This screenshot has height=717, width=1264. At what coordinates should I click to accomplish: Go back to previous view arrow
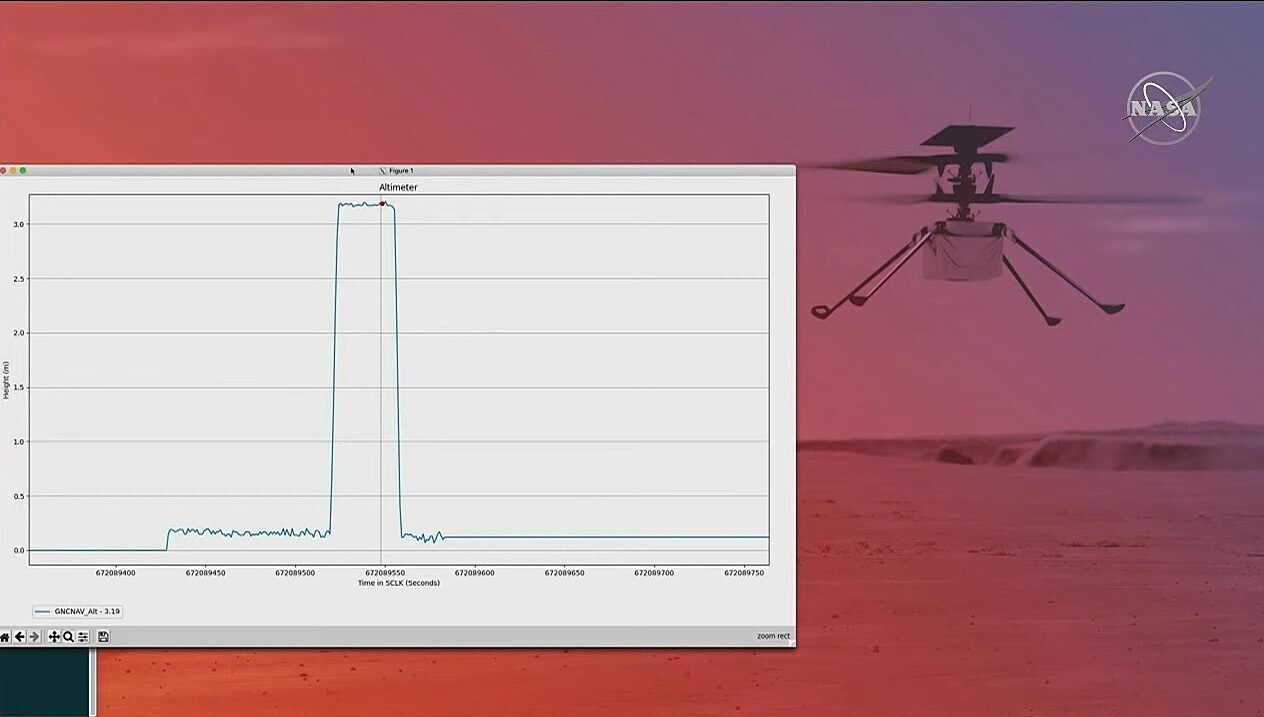coord(19,637)
